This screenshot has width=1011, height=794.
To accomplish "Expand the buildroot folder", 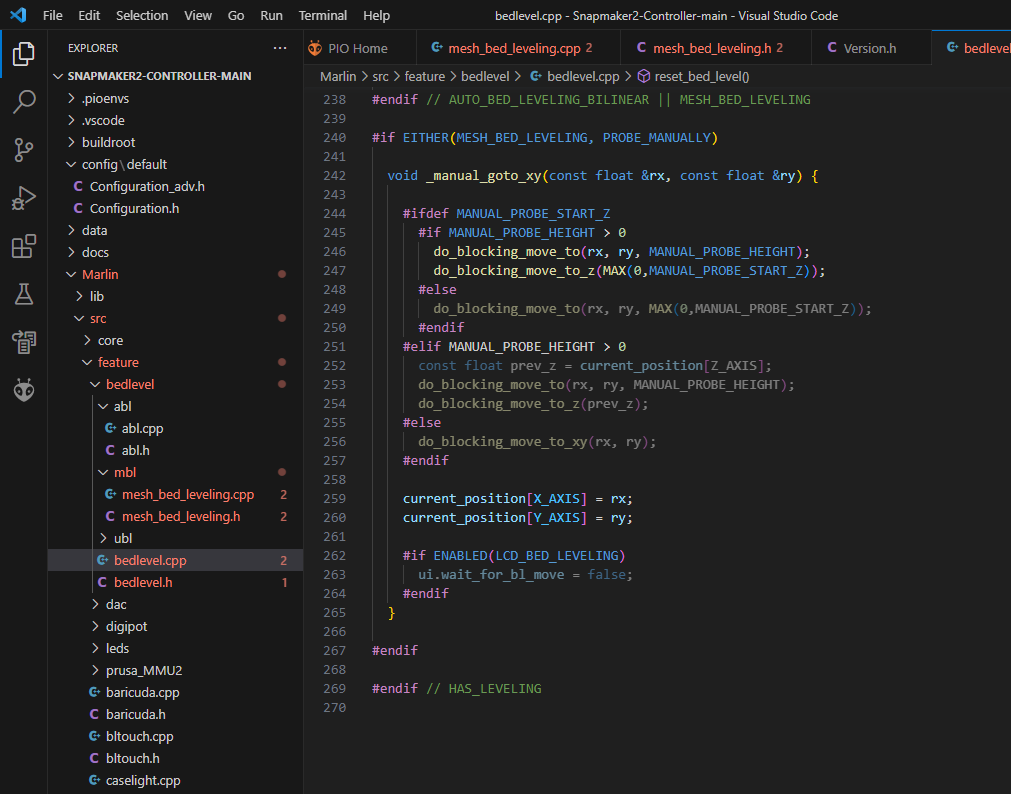I will tap(175, 143).
